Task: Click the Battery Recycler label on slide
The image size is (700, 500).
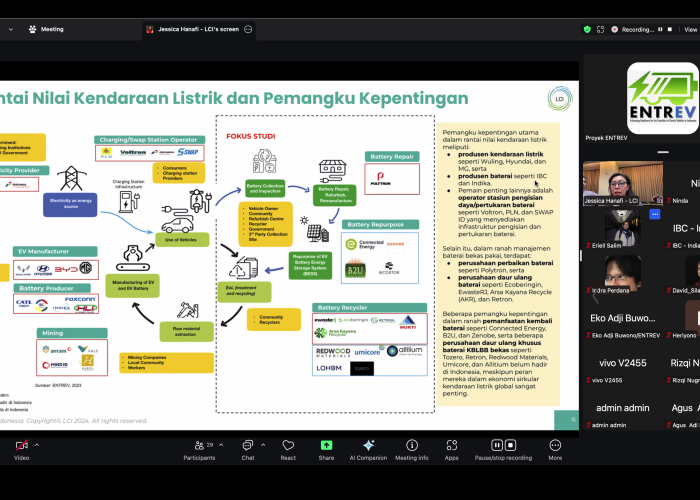Action: point(370,308)
